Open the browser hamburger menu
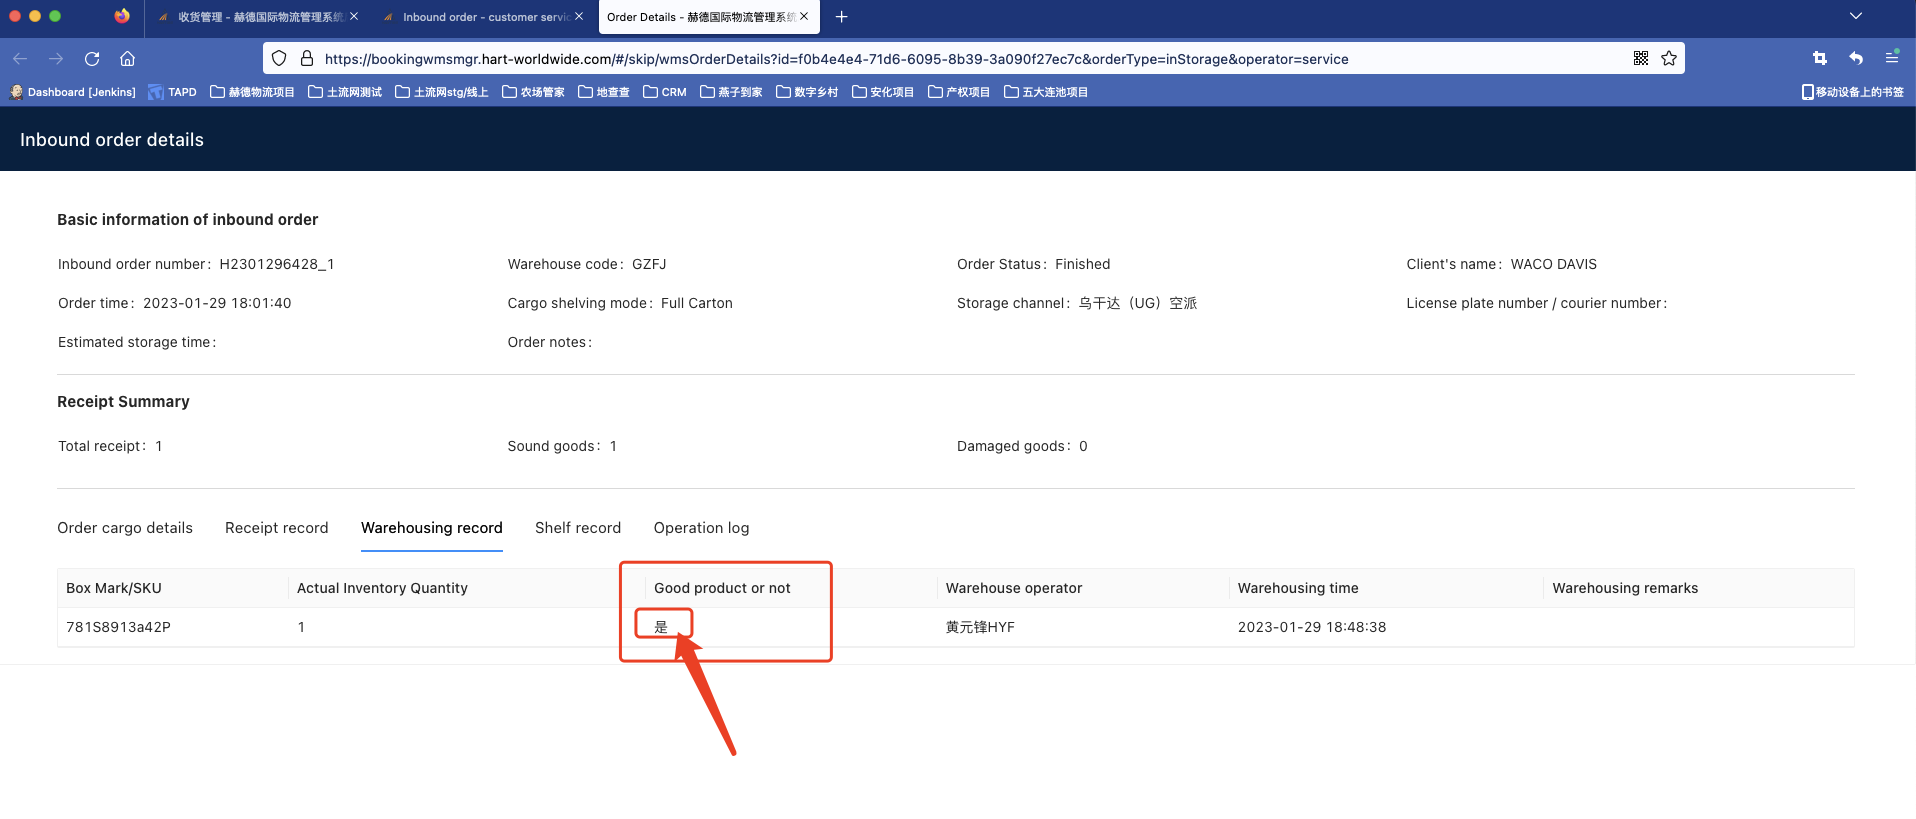1916x819 pixels. (x=1892, y=58)
